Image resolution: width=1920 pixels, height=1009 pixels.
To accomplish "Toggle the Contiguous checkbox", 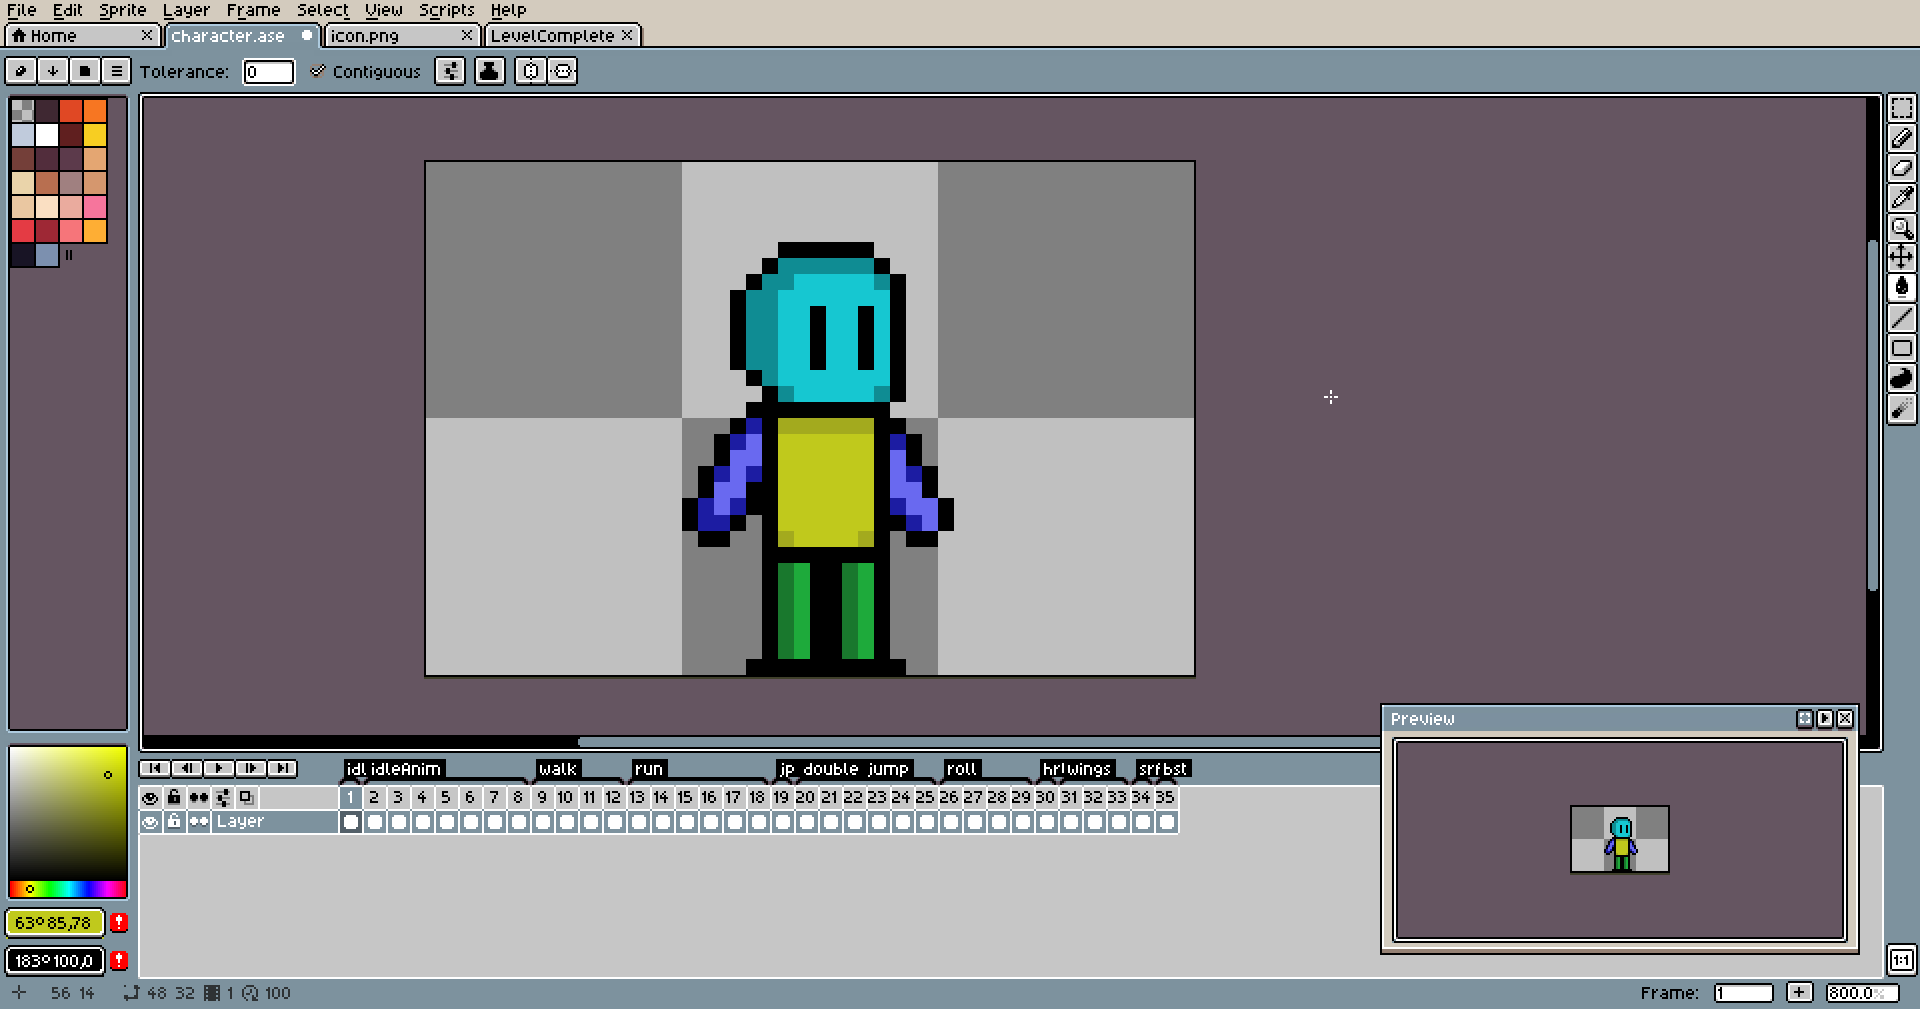I will pyautogui.click(x=318, y=71).
